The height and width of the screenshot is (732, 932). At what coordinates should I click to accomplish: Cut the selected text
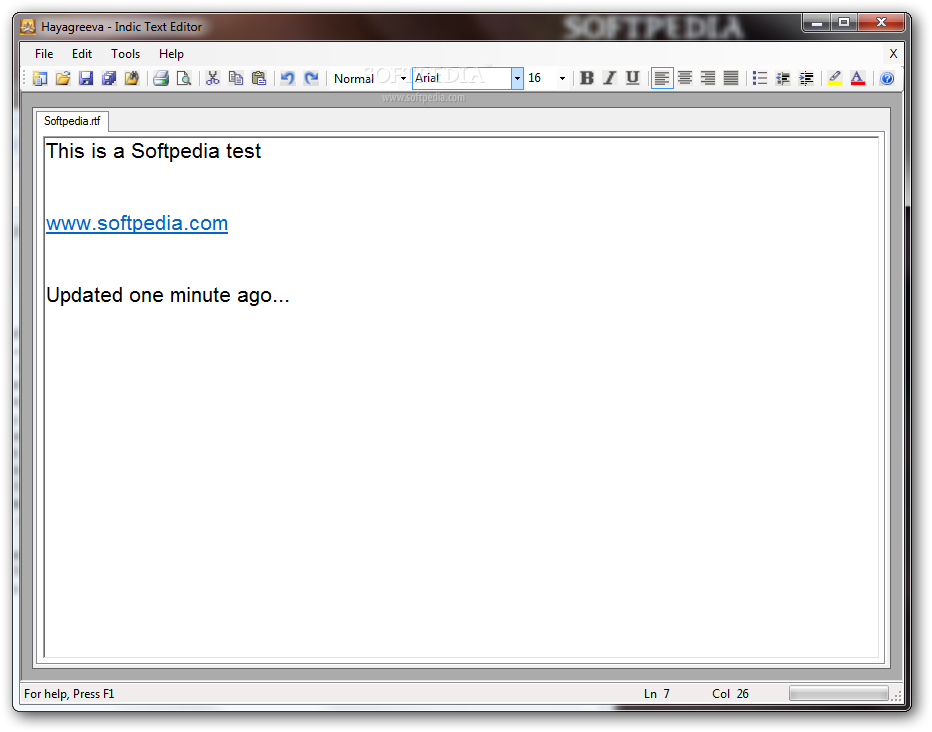(x=213, y=78)
